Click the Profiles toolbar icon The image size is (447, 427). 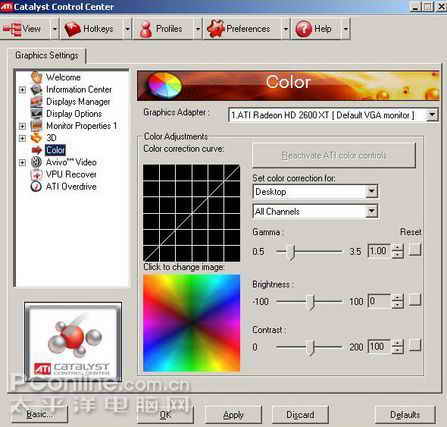146,29
